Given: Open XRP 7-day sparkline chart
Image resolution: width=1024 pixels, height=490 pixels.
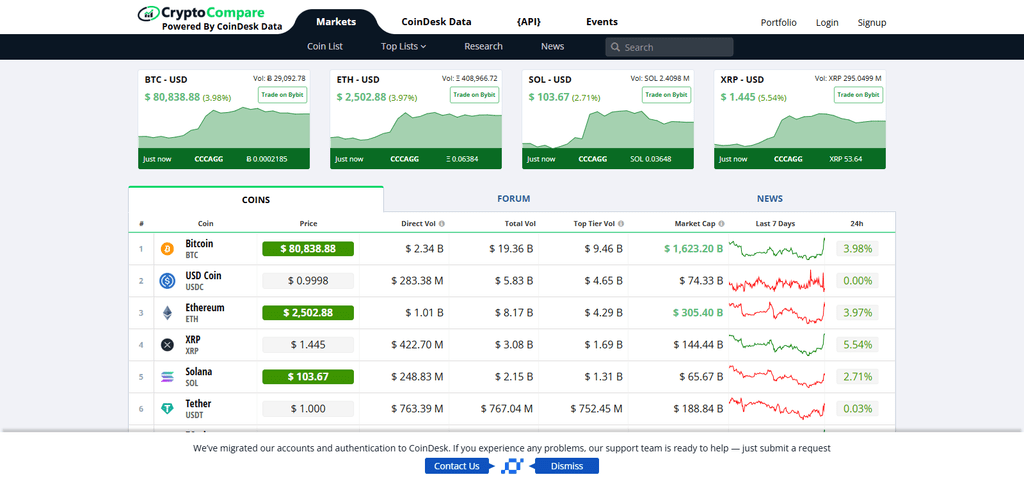Looking at the screenshot, I should (776, 345).
